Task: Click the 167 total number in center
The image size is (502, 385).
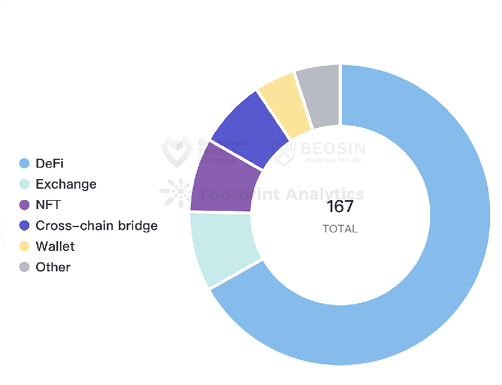Action: pos(340,207)
